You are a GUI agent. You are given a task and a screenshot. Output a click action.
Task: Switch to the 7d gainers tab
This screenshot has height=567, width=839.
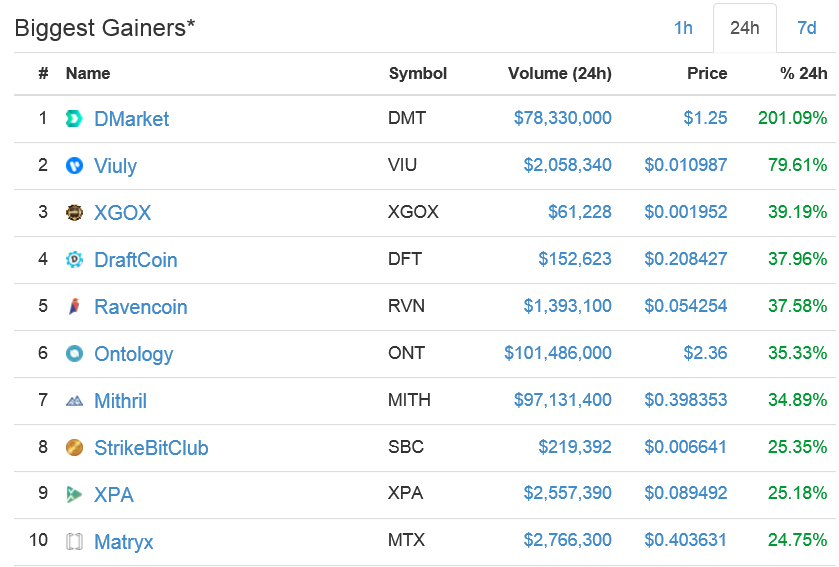pos(806,28)
